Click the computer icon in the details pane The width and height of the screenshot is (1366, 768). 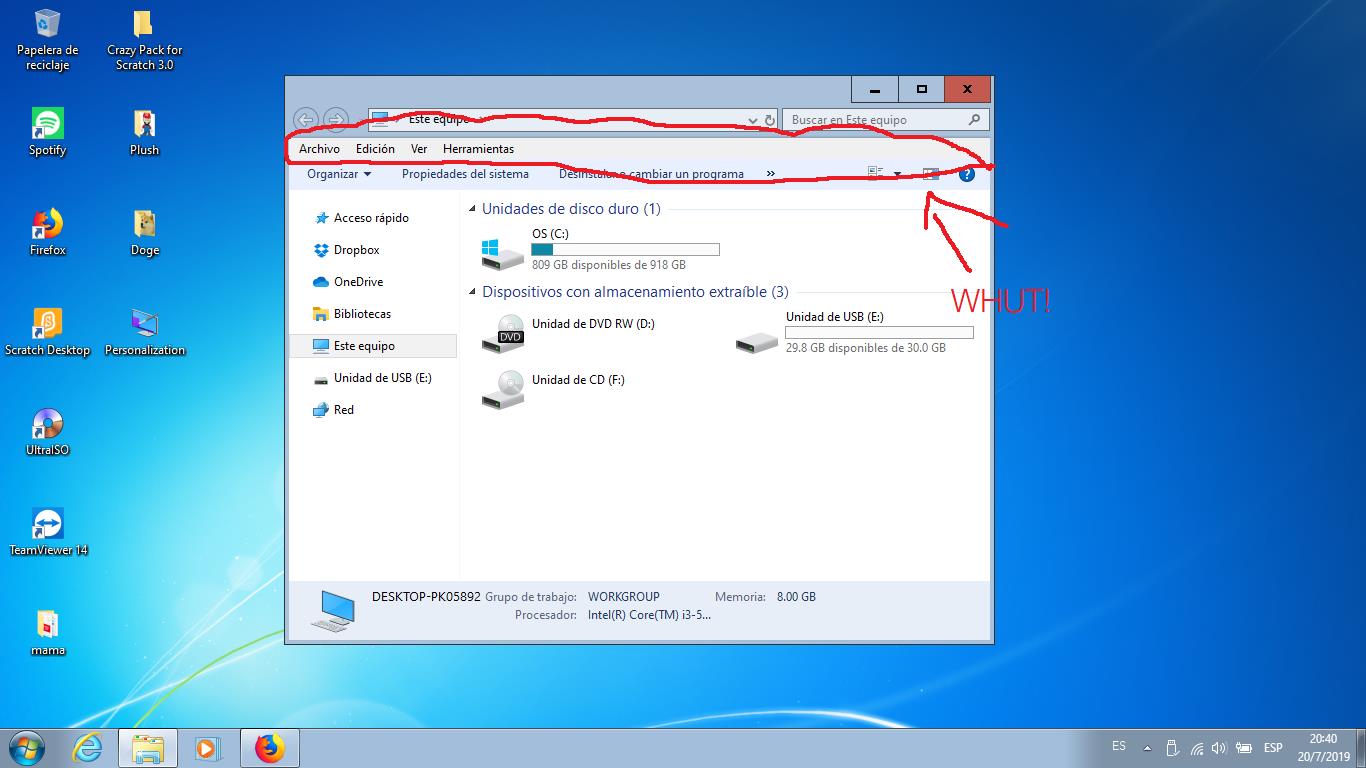331,610
